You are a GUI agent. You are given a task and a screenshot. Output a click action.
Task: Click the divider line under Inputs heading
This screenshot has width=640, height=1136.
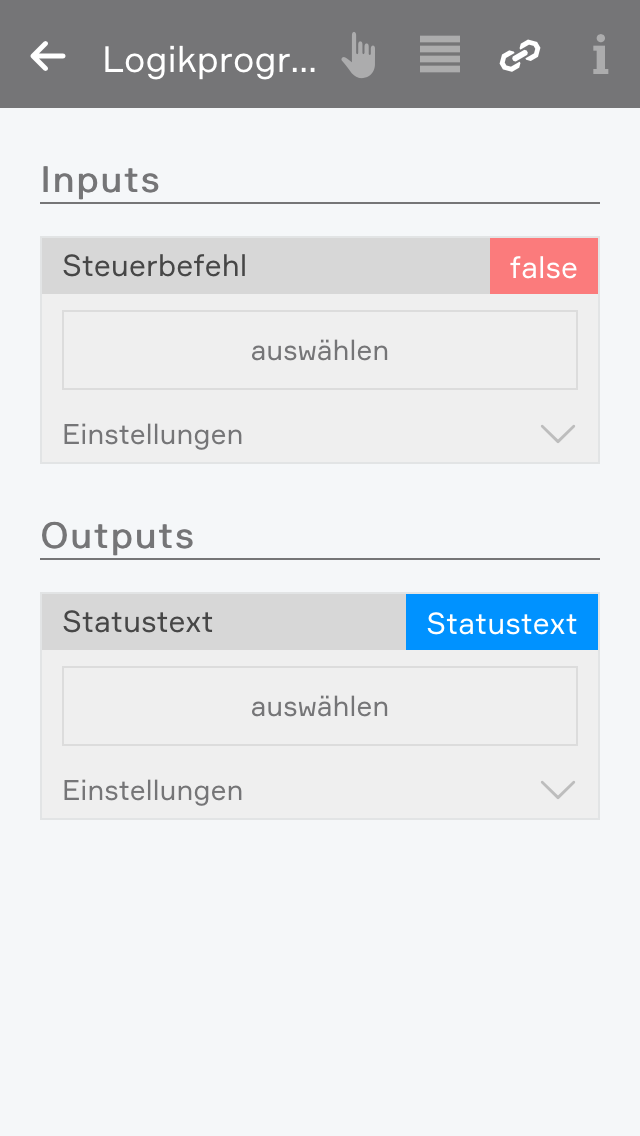320,203
